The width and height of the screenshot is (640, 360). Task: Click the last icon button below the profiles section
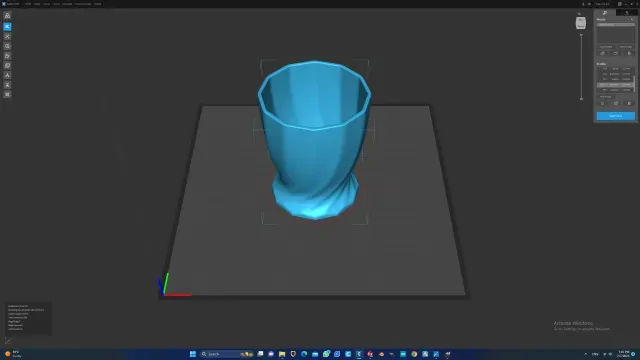point(629,103)
